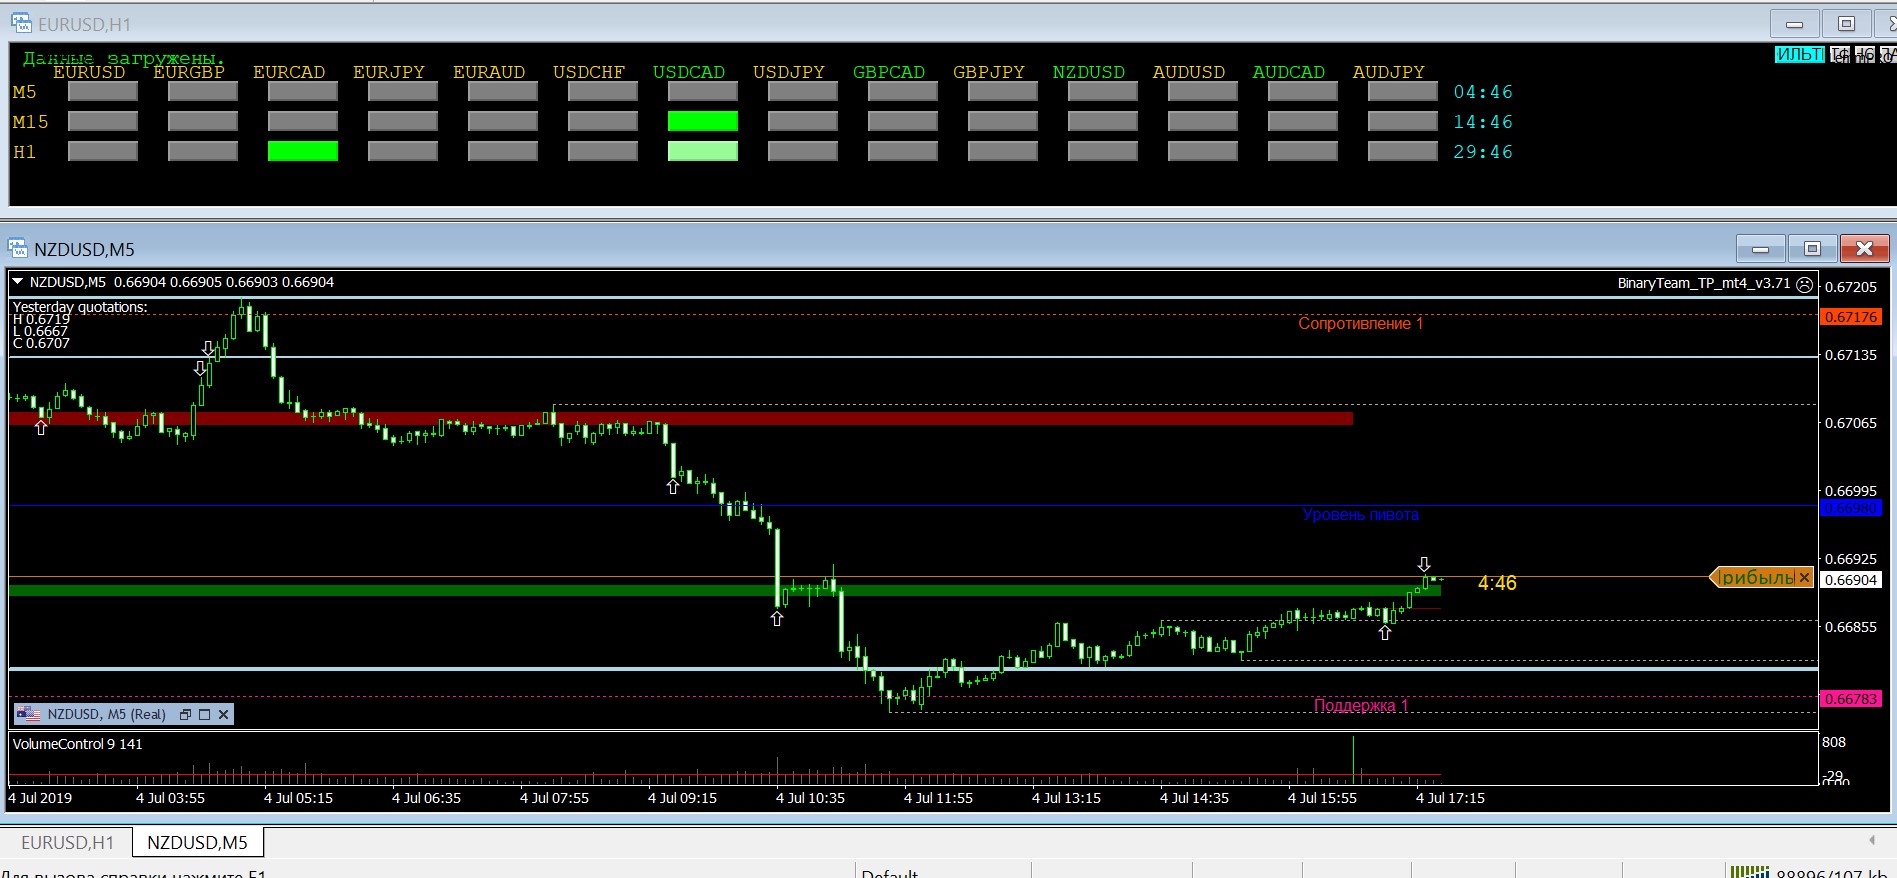Toggle the USDCAD H1 light green button
Viewport: 1897px width, 878px height.
tap(703, 151)
